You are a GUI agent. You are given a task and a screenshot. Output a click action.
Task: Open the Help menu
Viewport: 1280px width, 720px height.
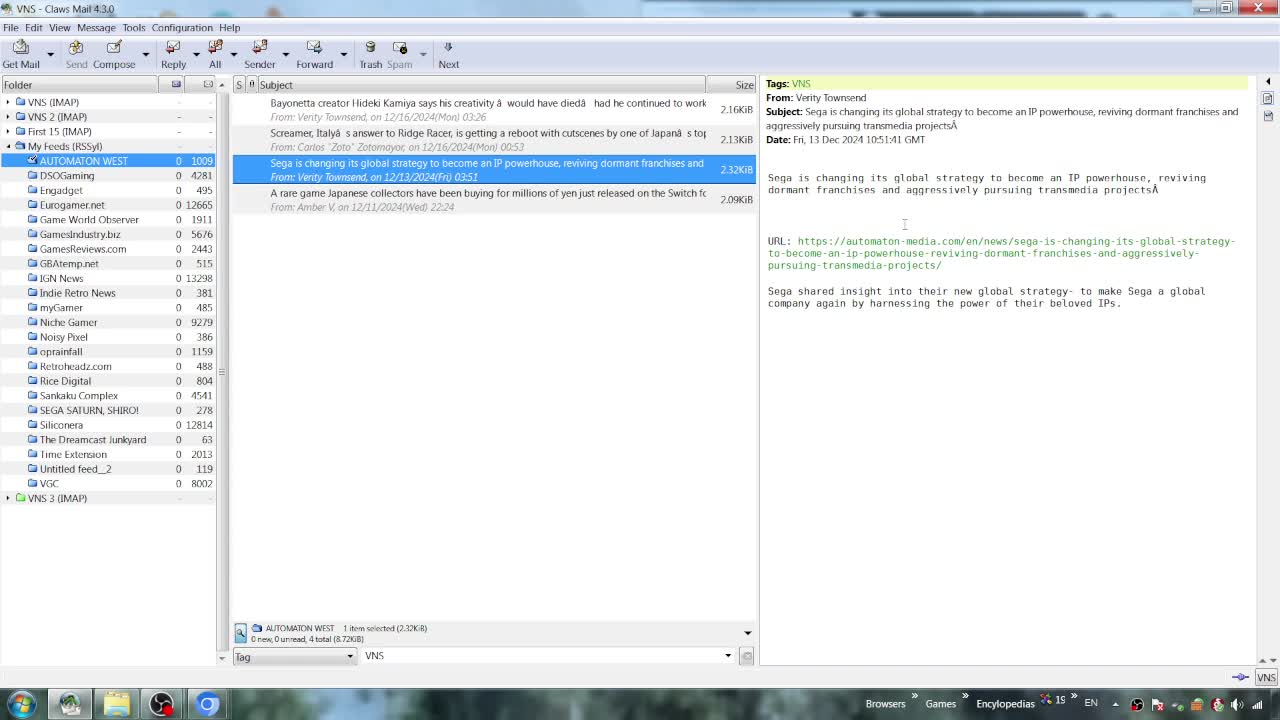229,28
